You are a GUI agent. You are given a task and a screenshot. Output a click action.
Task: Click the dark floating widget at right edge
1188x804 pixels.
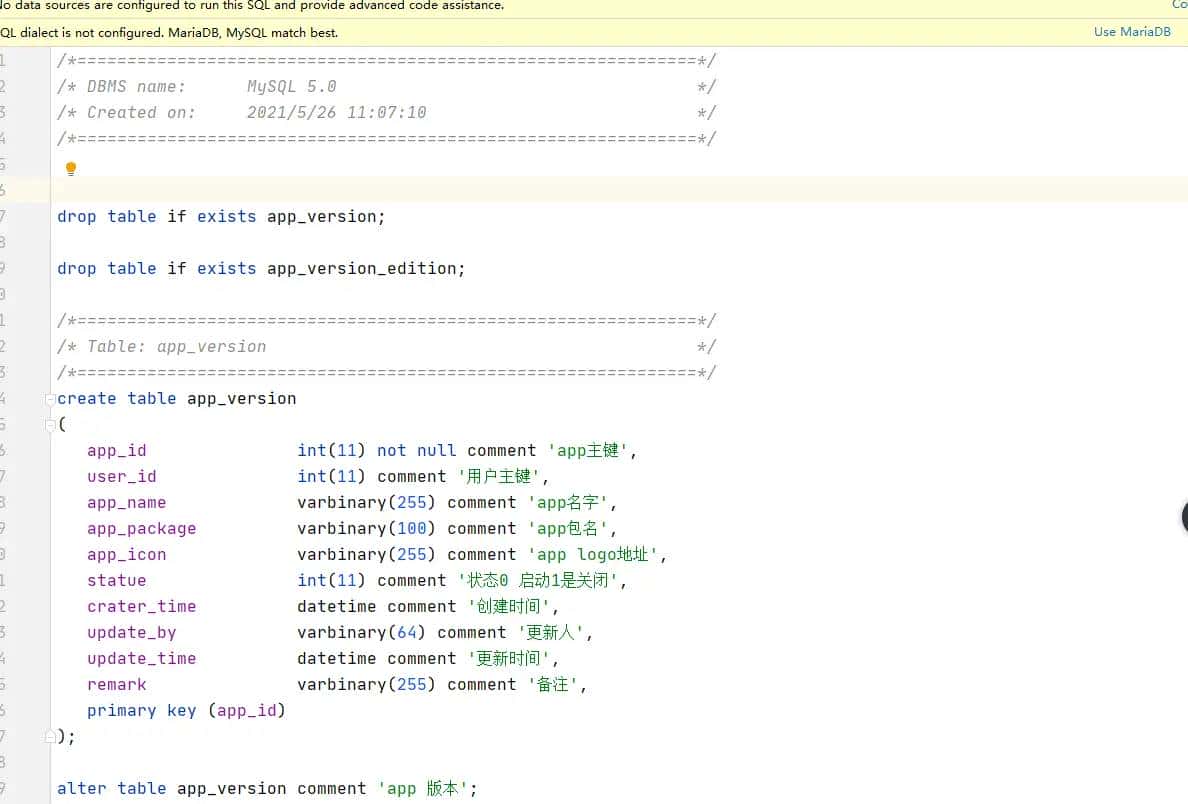1183,517
